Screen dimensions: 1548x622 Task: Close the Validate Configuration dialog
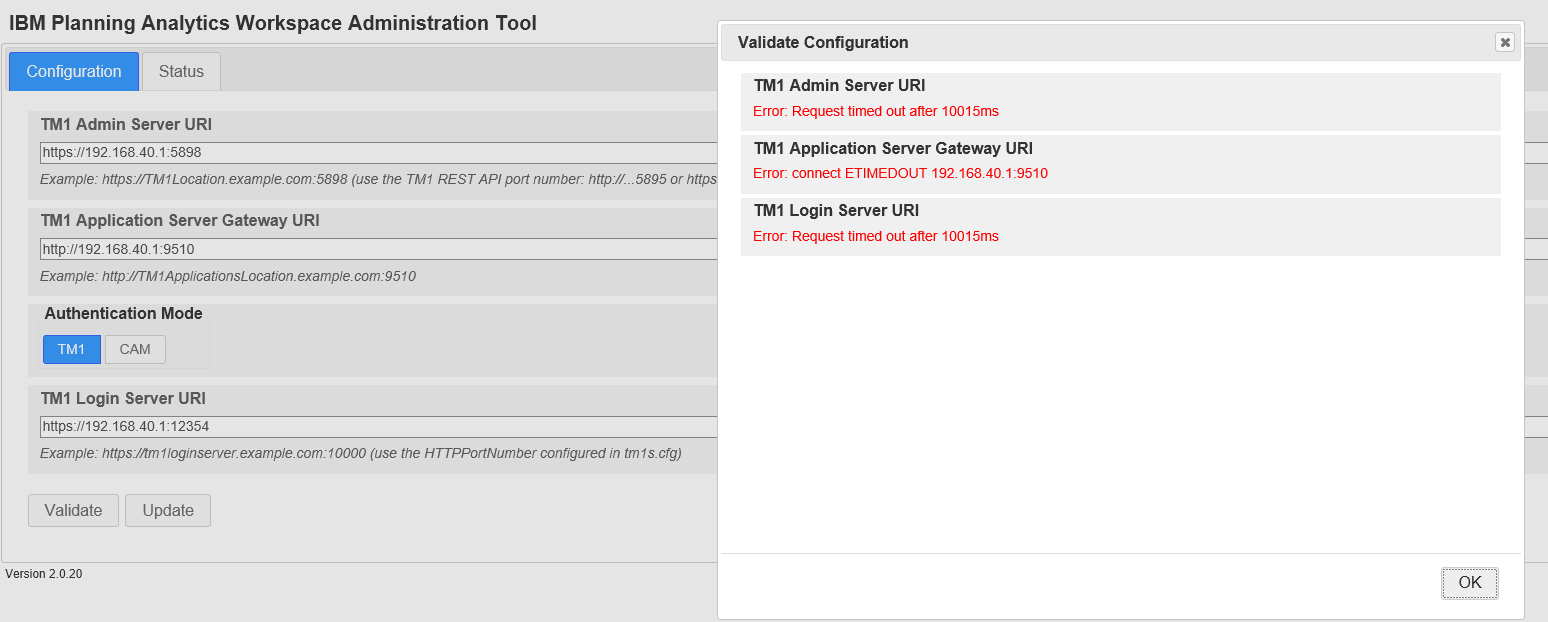1504,42
